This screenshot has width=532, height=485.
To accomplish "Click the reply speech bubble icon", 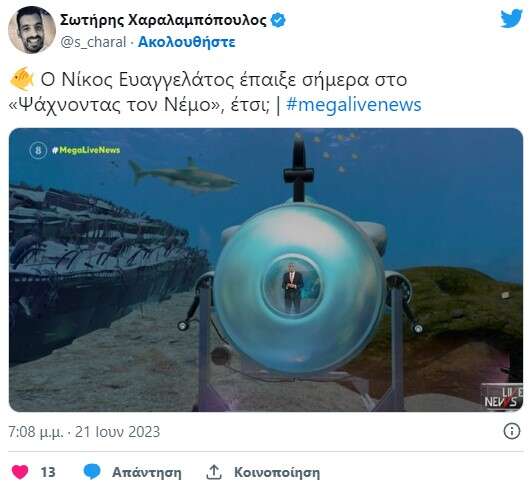I will pos(92,471).
